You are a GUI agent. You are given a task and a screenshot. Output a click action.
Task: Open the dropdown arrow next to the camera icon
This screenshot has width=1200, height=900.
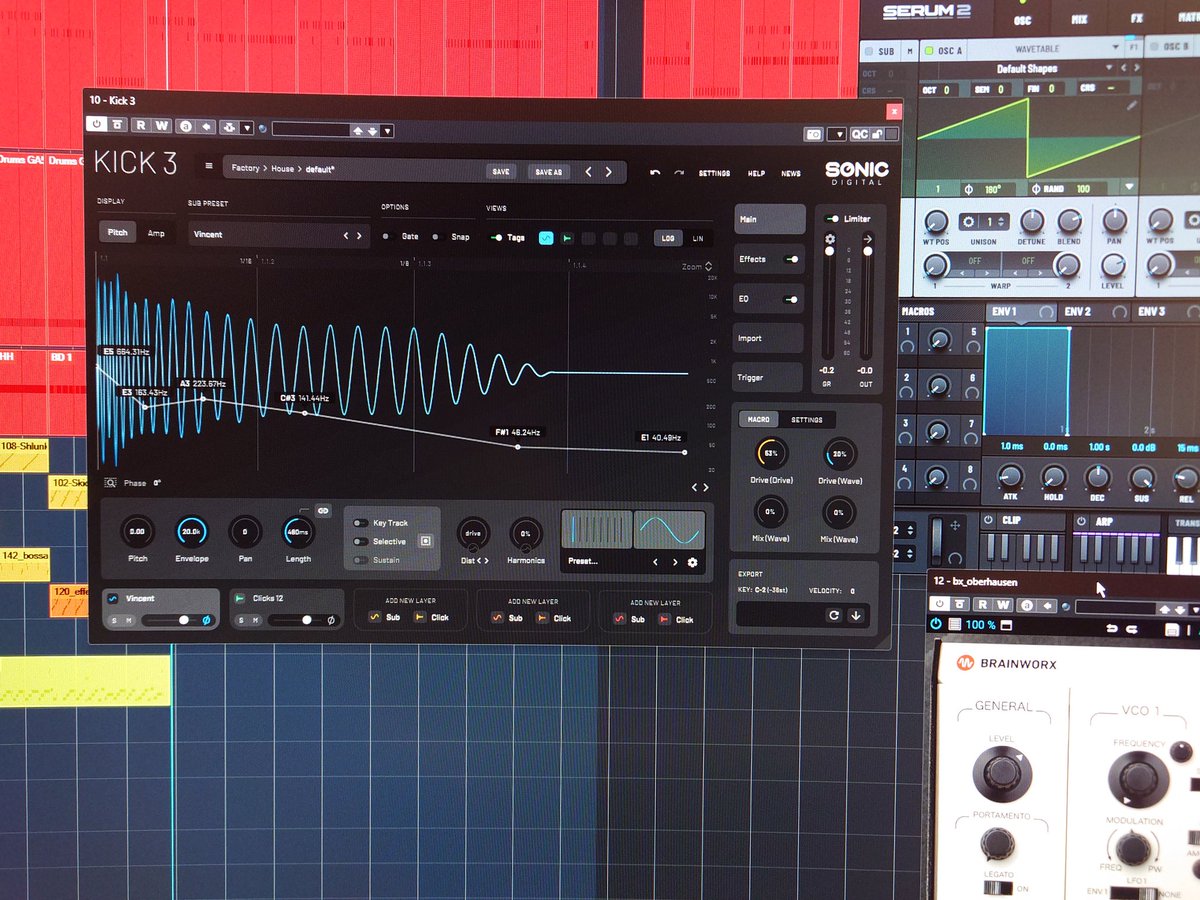click(x=837, y=133)
